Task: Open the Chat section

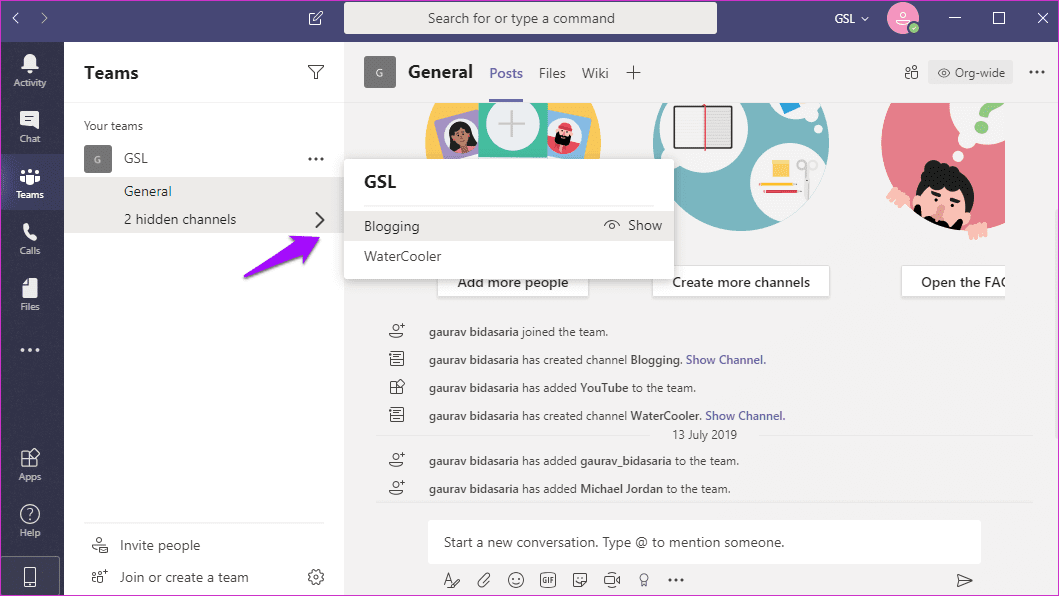Action: point(30,126)
